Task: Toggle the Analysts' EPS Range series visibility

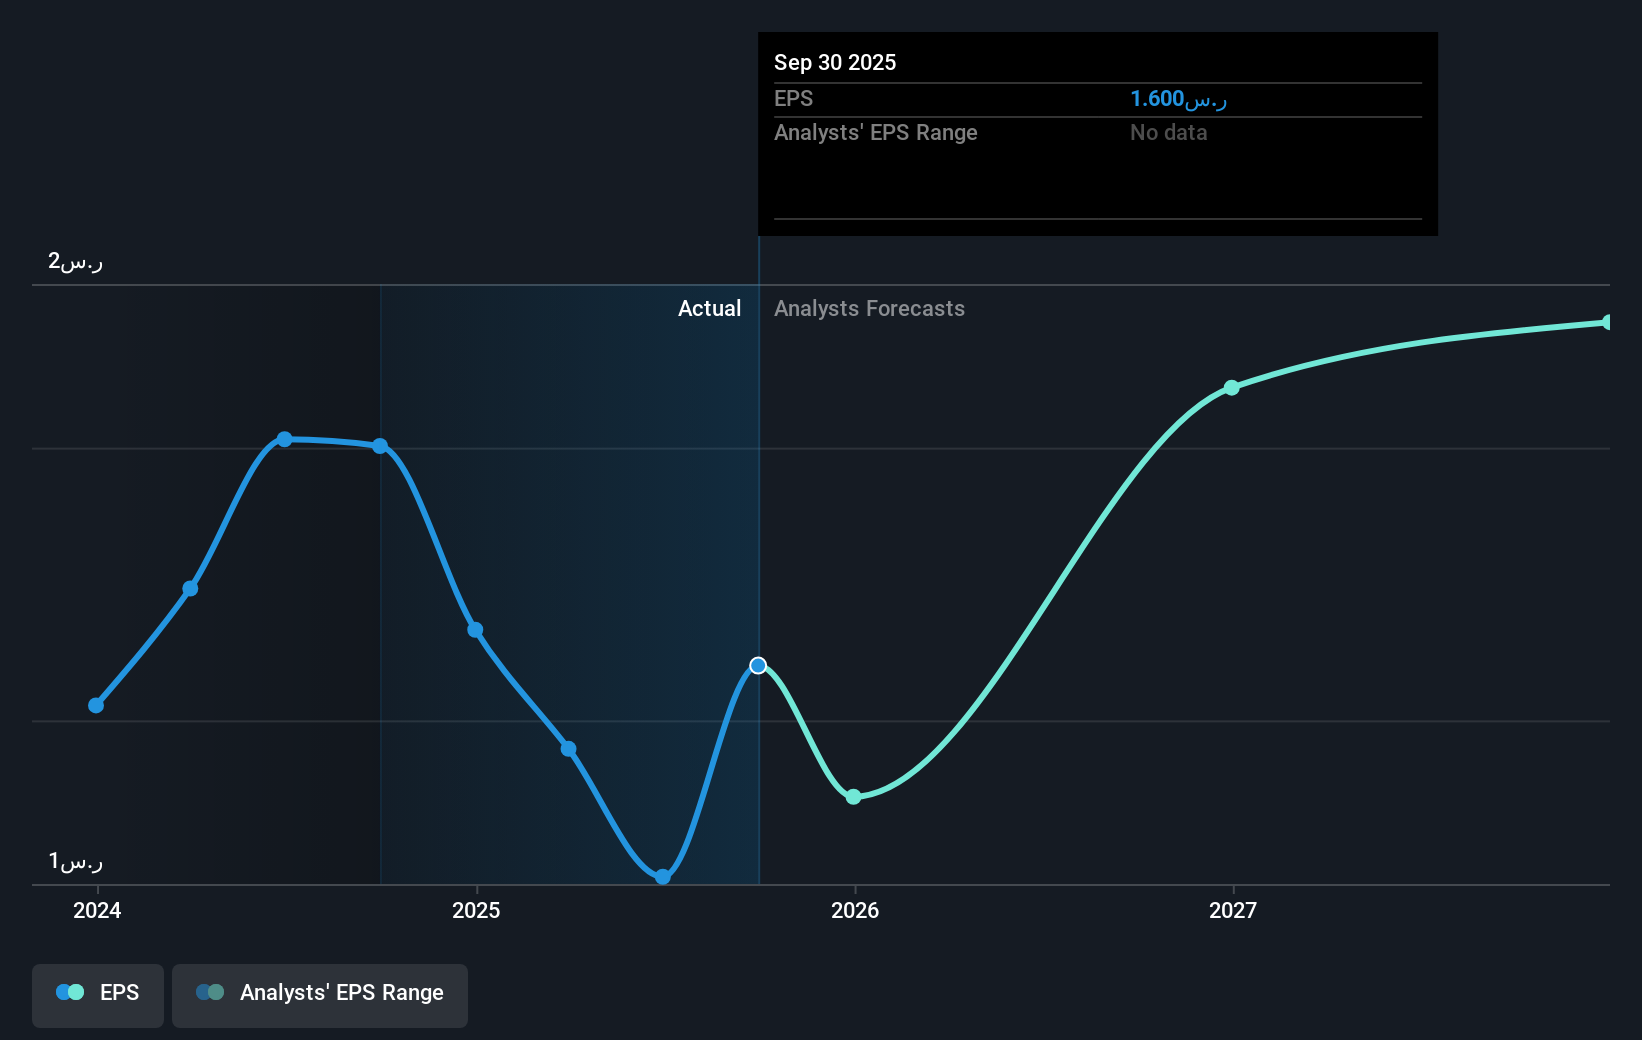Action: pyautogui.click(x=320, y=992)
